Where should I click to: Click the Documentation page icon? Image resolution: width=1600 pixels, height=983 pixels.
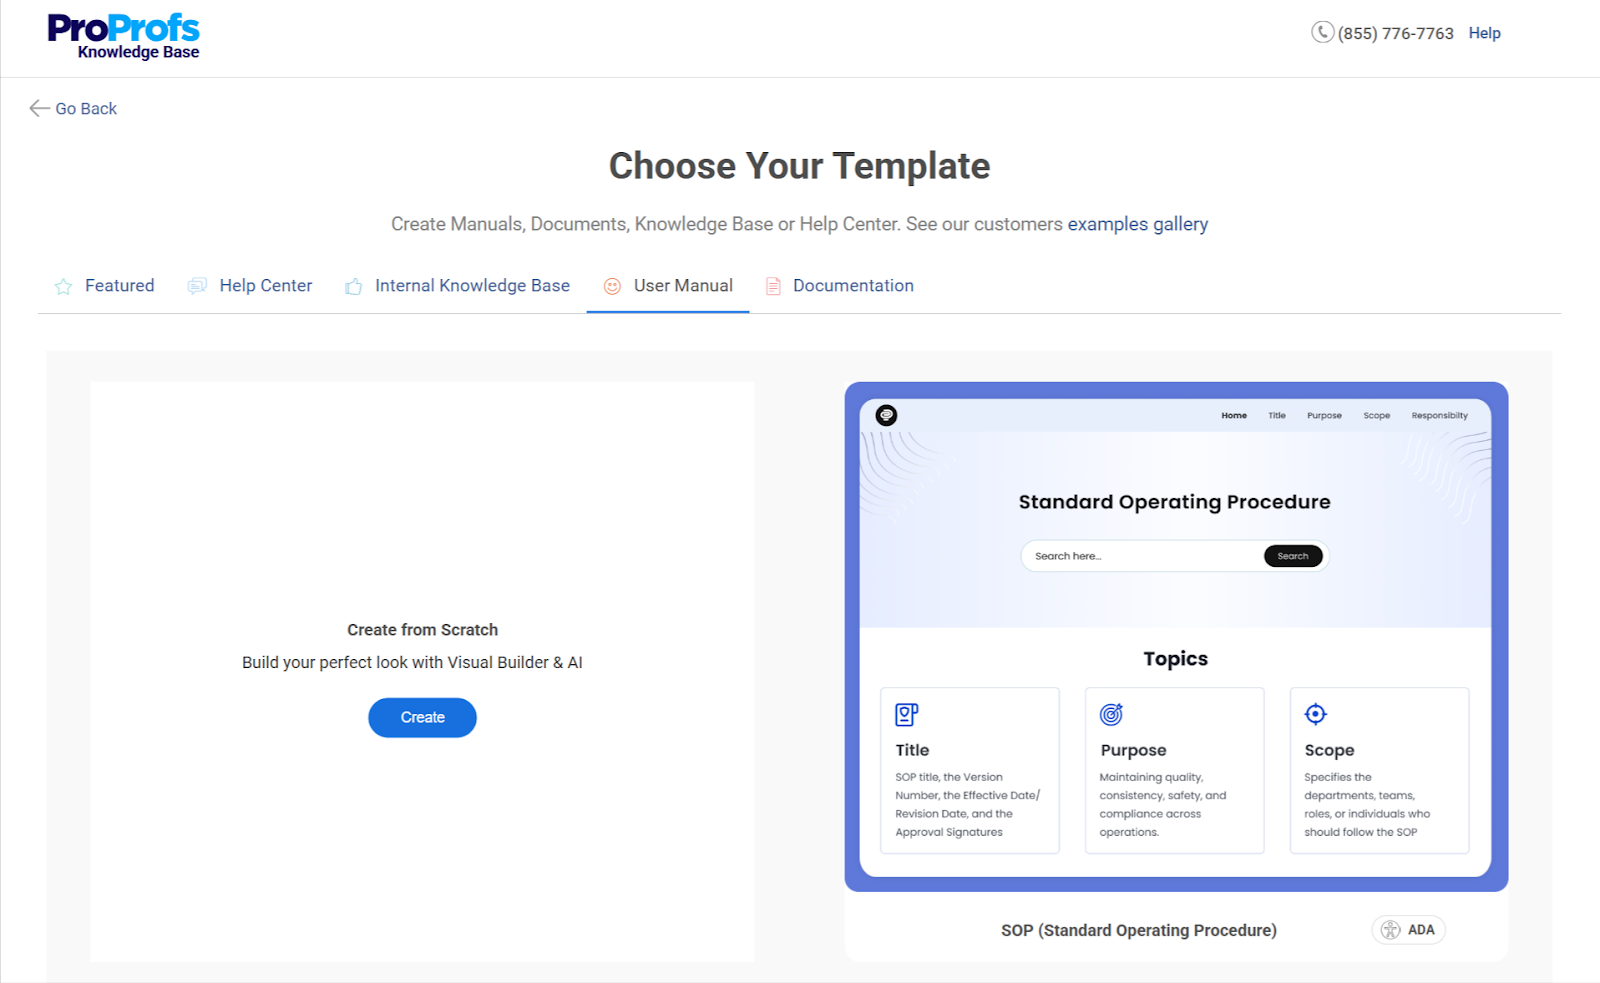pos(772,286)
